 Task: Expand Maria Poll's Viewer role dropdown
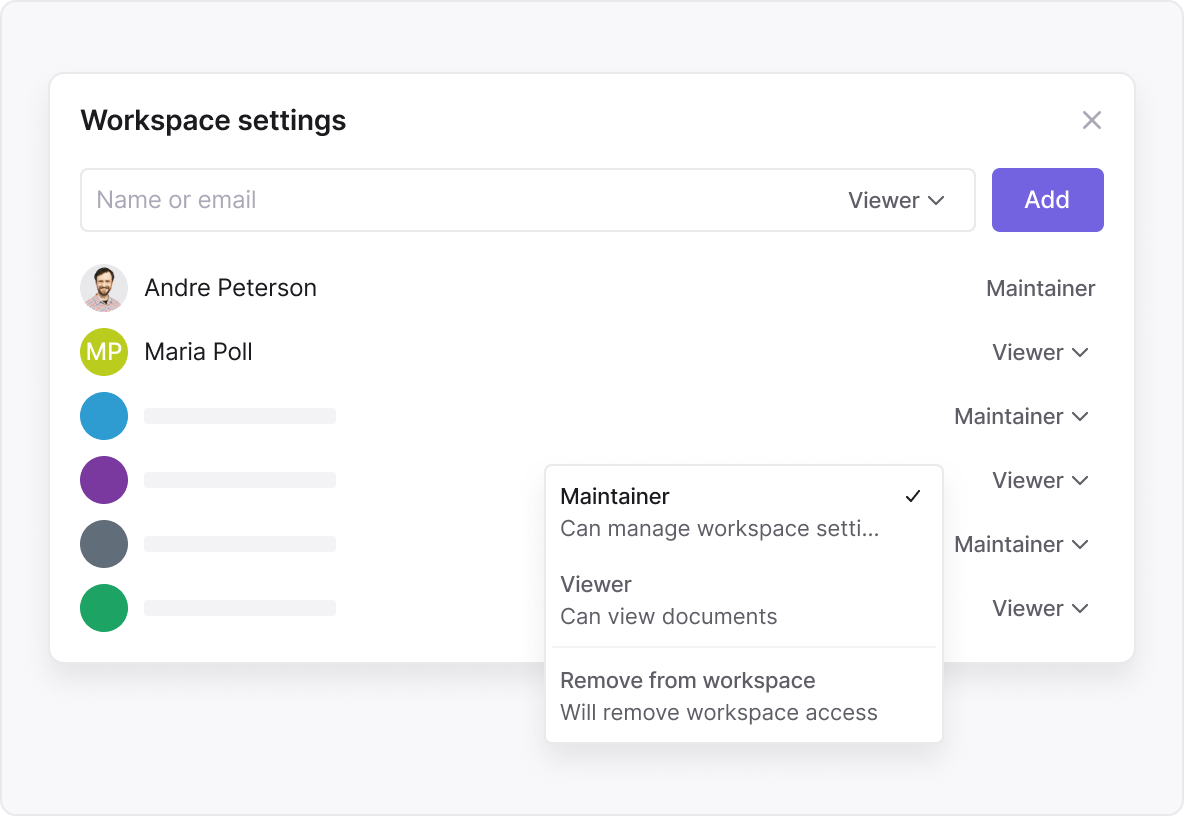tap(1039, 352)
